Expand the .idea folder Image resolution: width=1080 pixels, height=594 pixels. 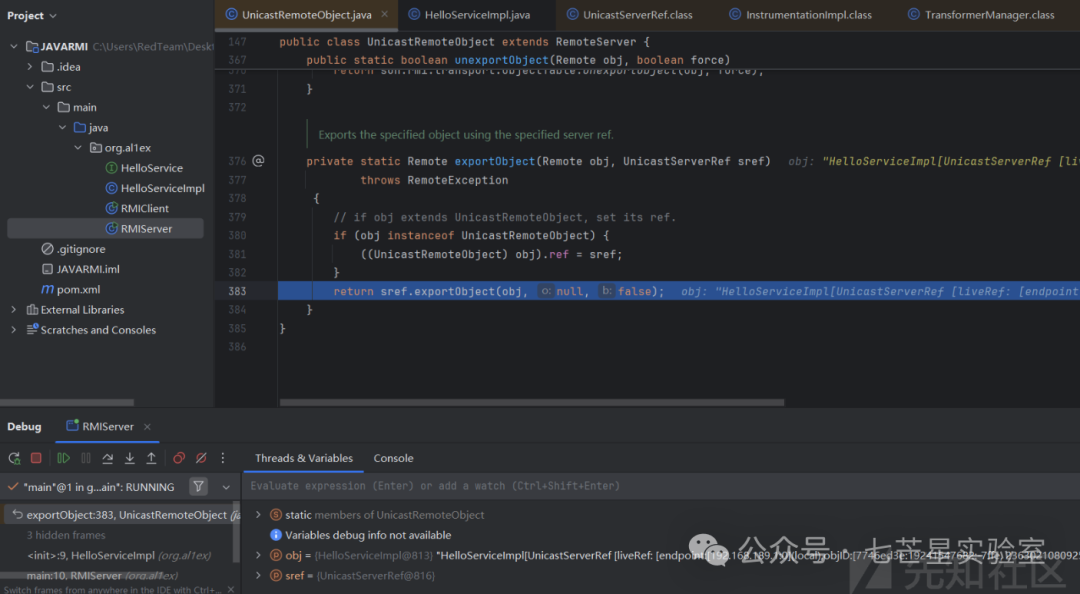tap(30, 67)
